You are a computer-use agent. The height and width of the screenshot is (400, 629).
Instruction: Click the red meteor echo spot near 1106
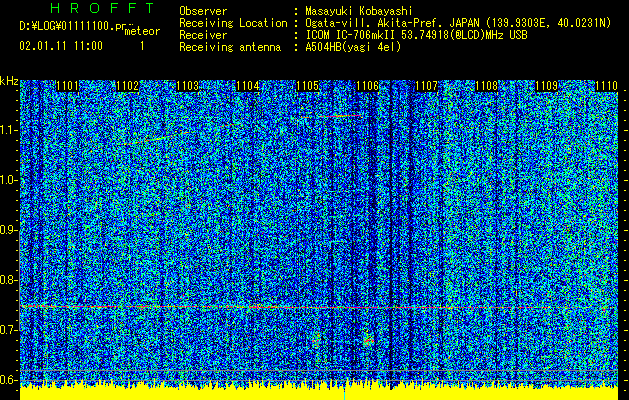pos(368,341)
